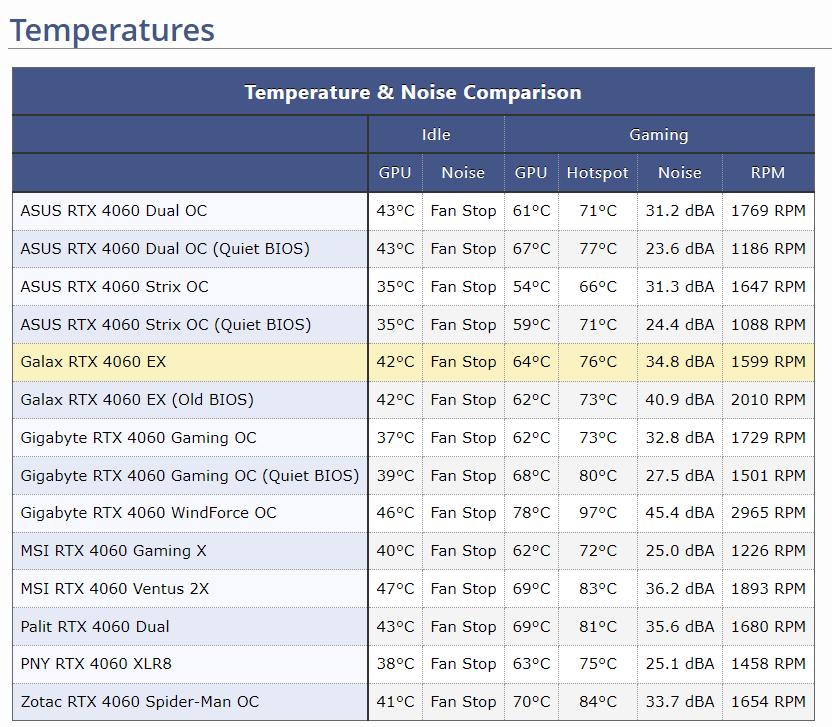This screenshot has height=727, width=832.
Task: Select the highlighted Galax RTX 4060 EX name
Action: [x=93, y=362]
